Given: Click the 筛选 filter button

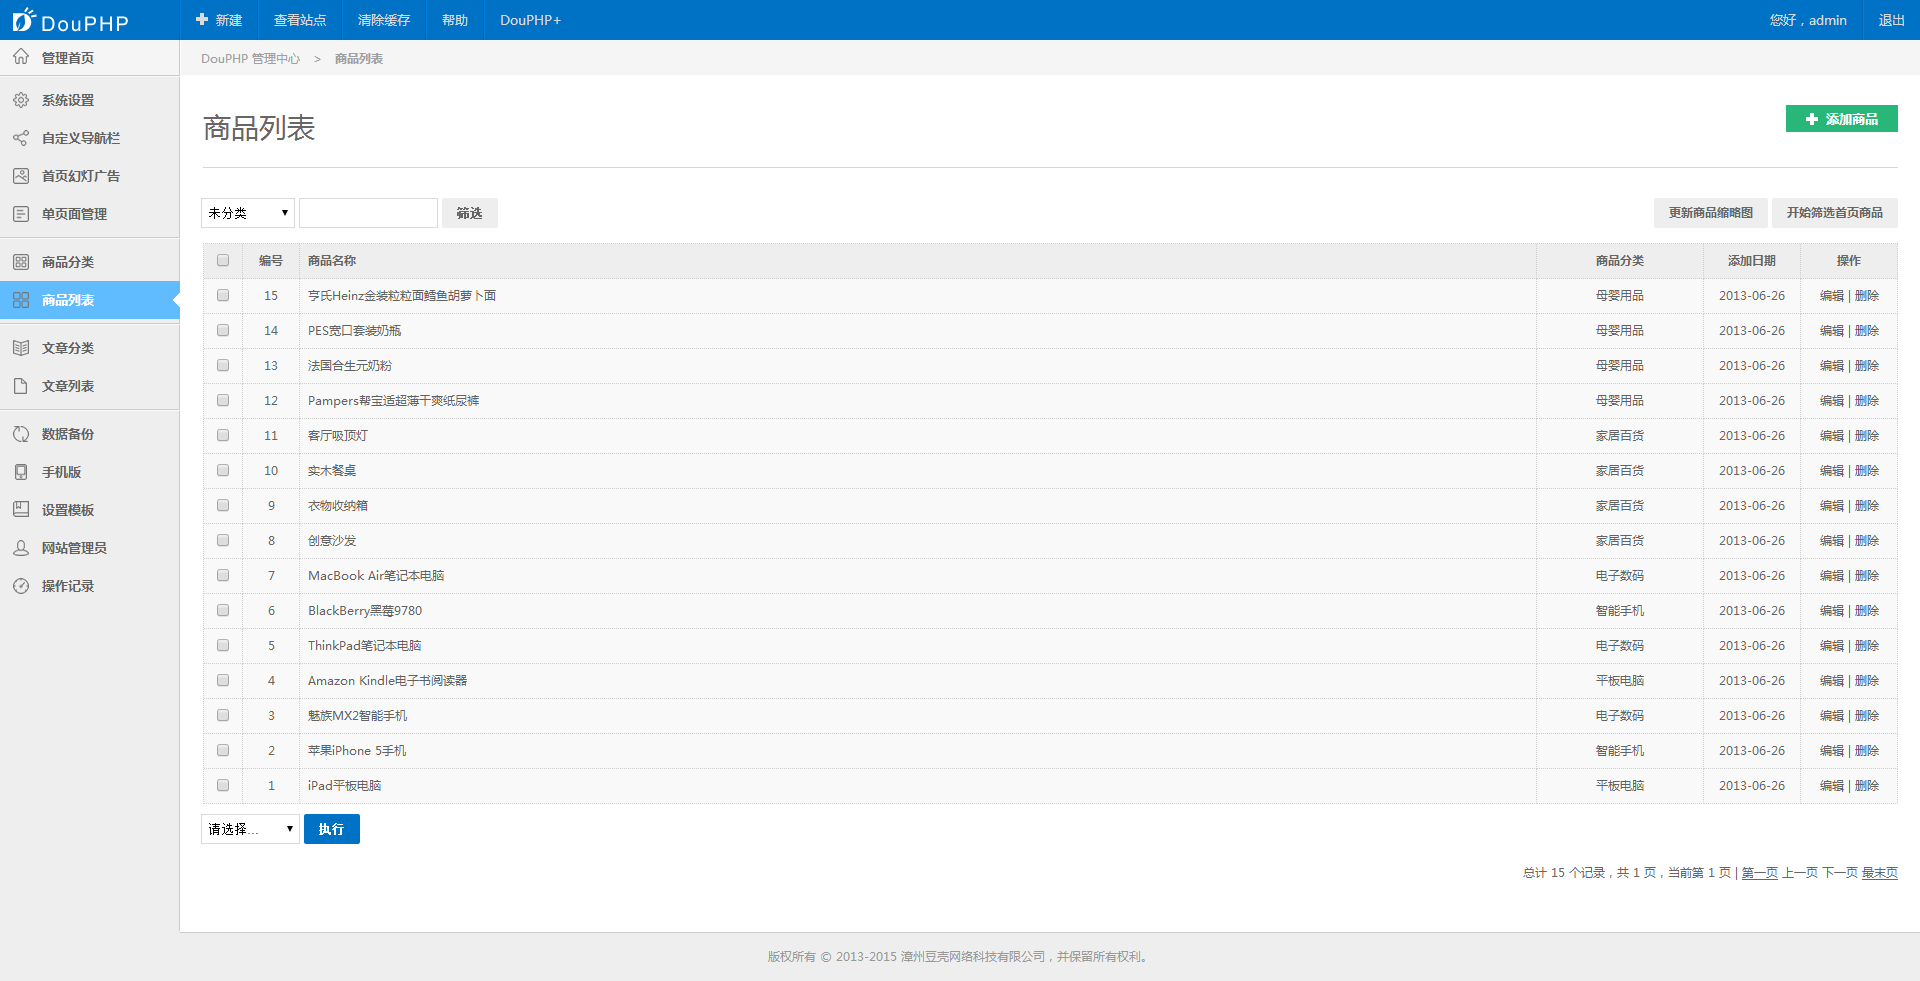Looking at the screenshot, I should (x=469, y=213).
